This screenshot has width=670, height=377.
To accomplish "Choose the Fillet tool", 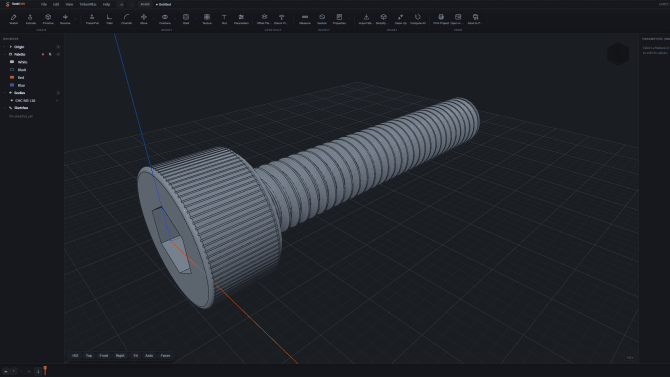I will (109, 19).
